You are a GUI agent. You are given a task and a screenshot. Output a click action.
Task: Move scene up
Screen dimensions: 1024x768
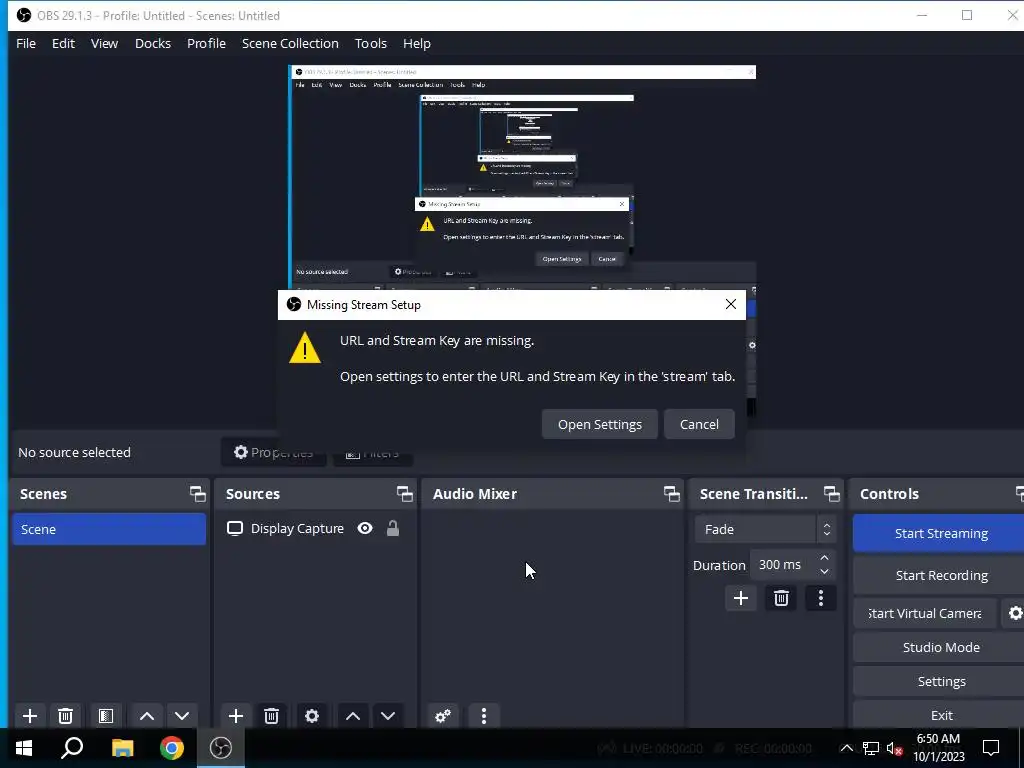click(147, 716)
